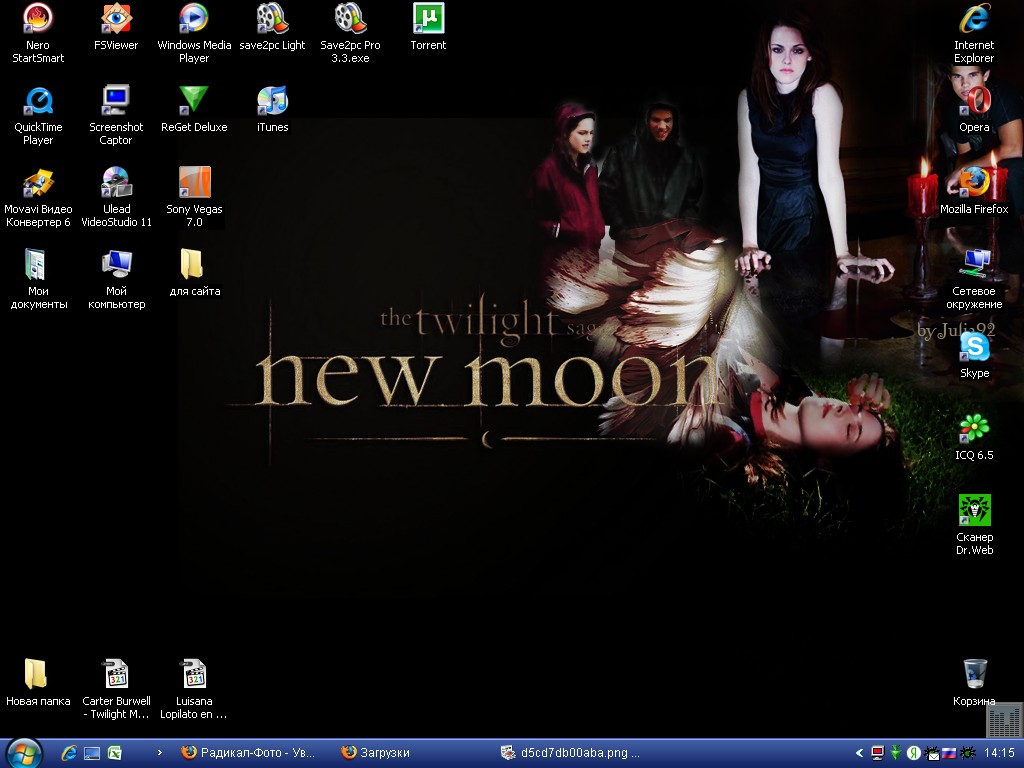
Task: Open the Start menu orb
Action: click(x=24, y=753)
